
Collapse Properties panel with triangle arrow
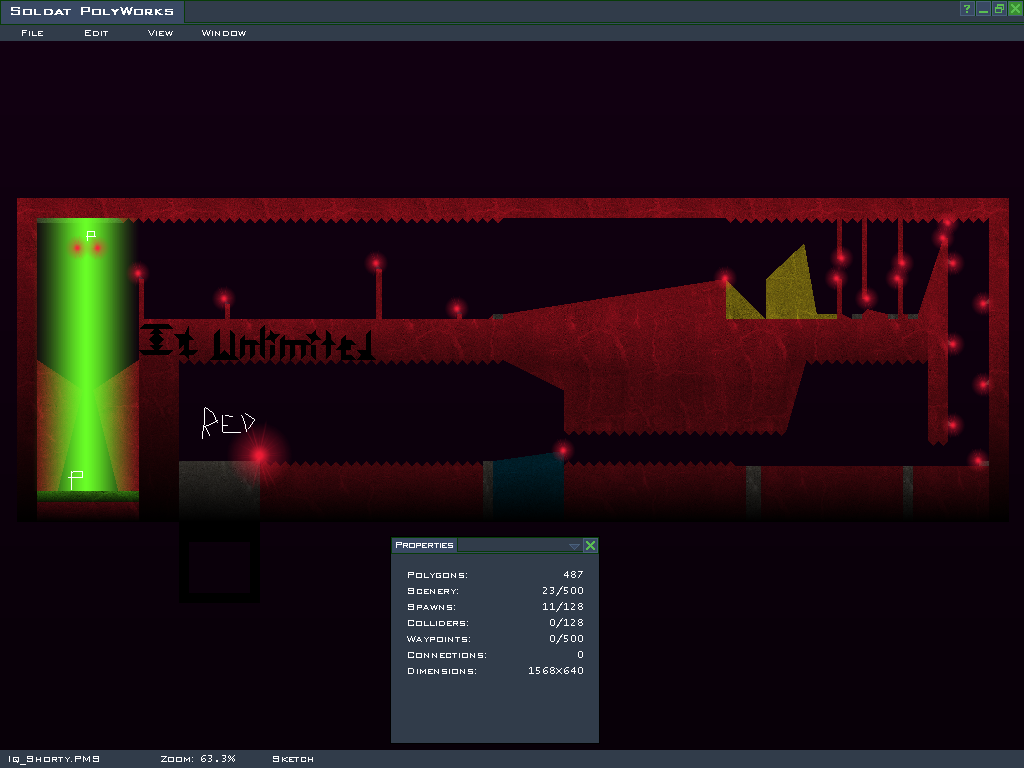click(574, 546)
